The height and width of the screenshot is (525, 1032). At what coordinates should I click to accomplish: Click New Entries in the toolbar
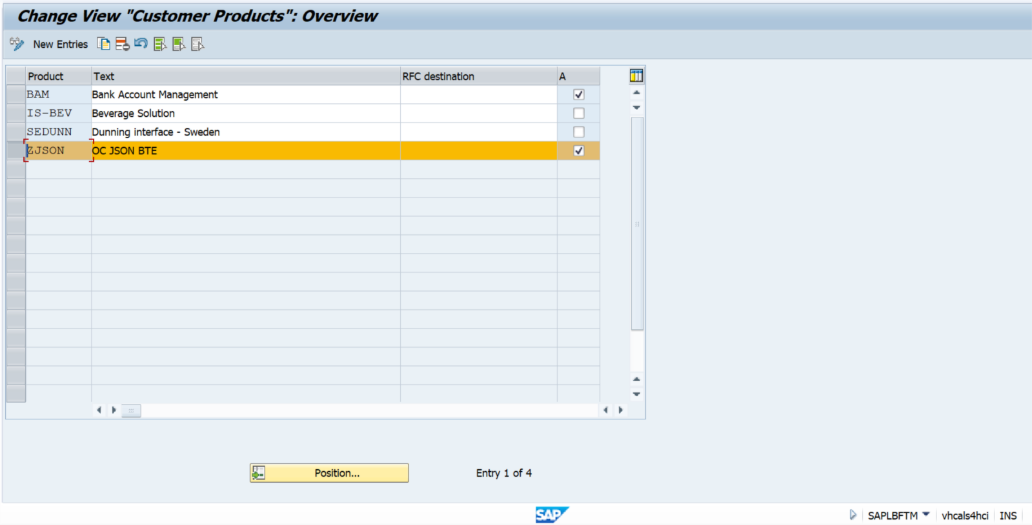(x=60, y=44)
